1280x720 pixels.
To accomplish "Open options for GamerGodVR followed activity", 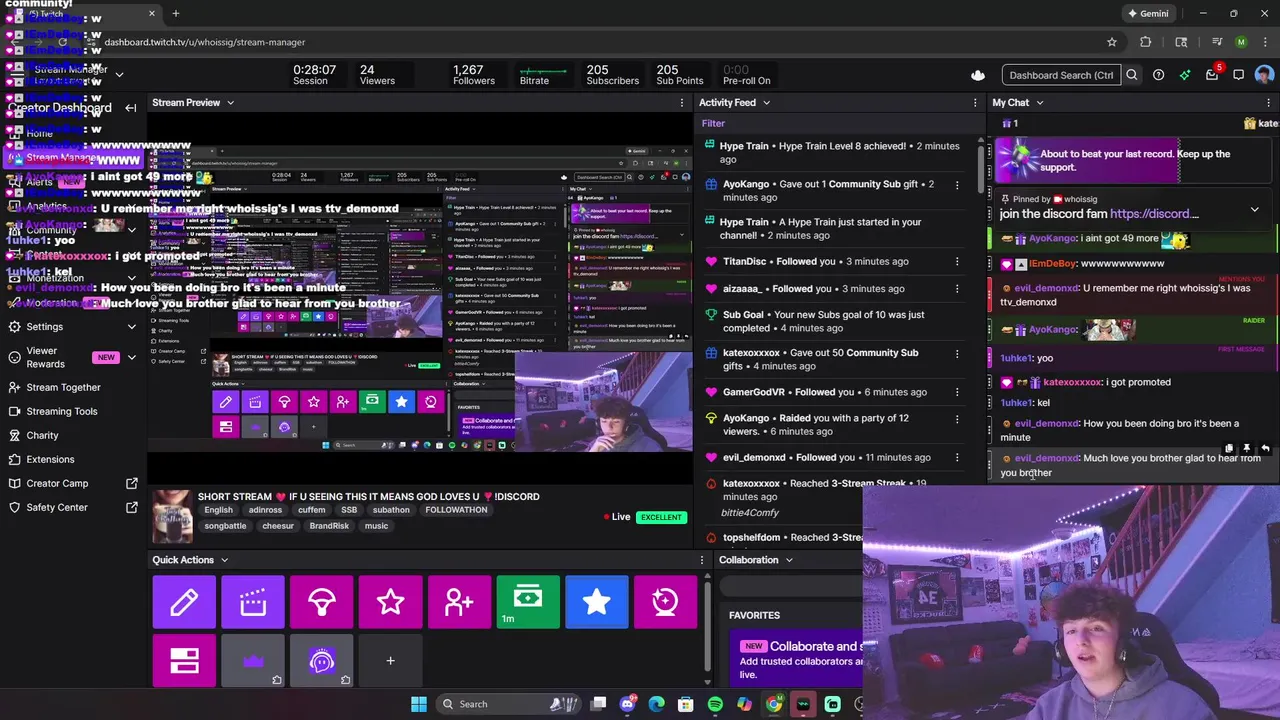I will coord(957,392).
